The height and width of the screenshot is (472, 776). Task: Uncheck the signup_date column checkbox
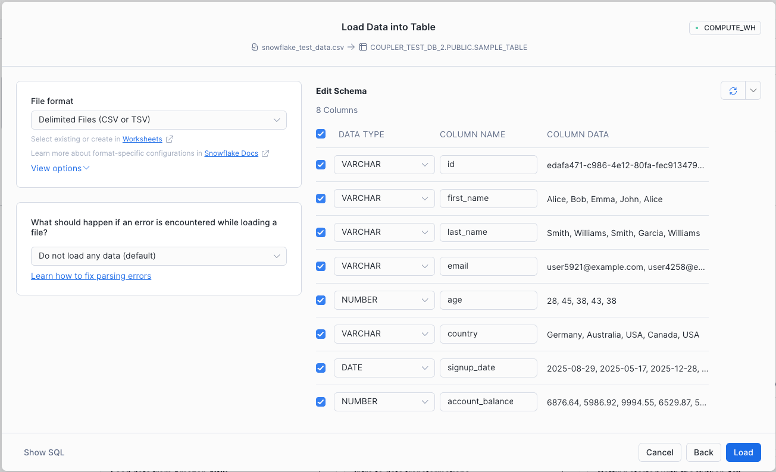coord(321,368)
